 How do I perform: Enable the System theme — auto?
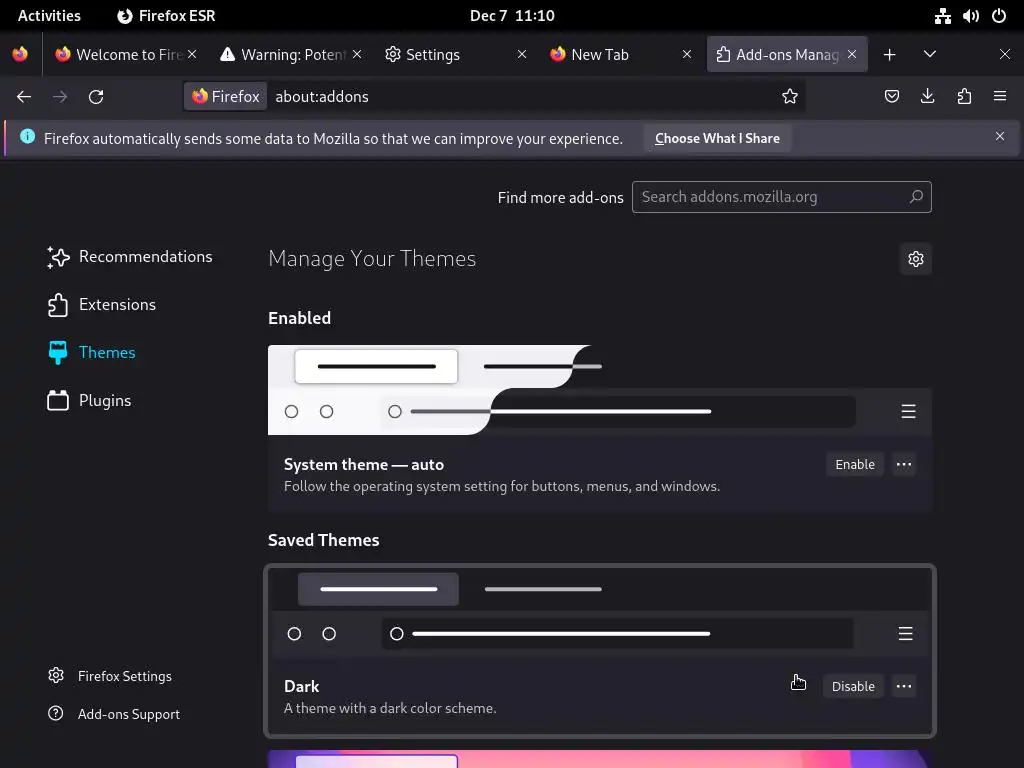[855, 464]
